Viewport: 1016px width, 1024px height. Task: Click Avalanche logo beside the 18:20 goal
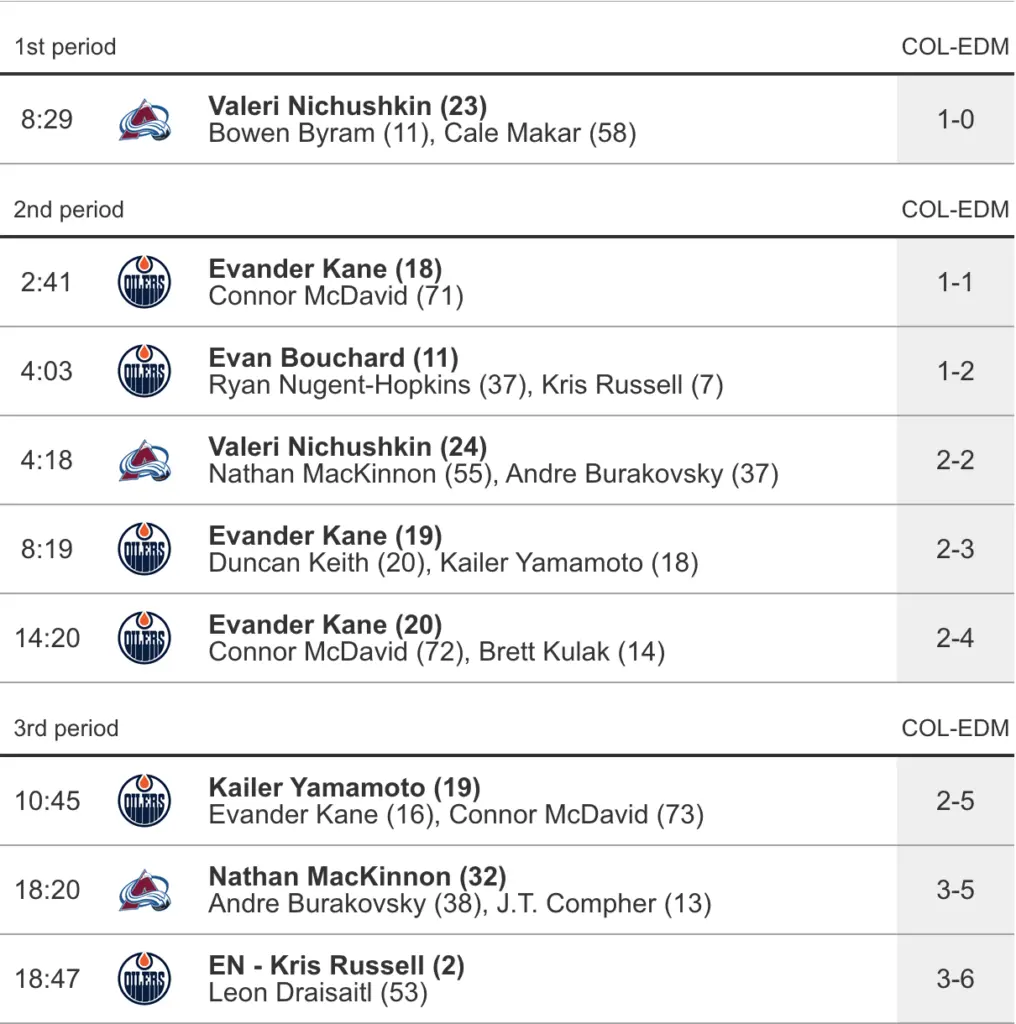tap(144, 890)
